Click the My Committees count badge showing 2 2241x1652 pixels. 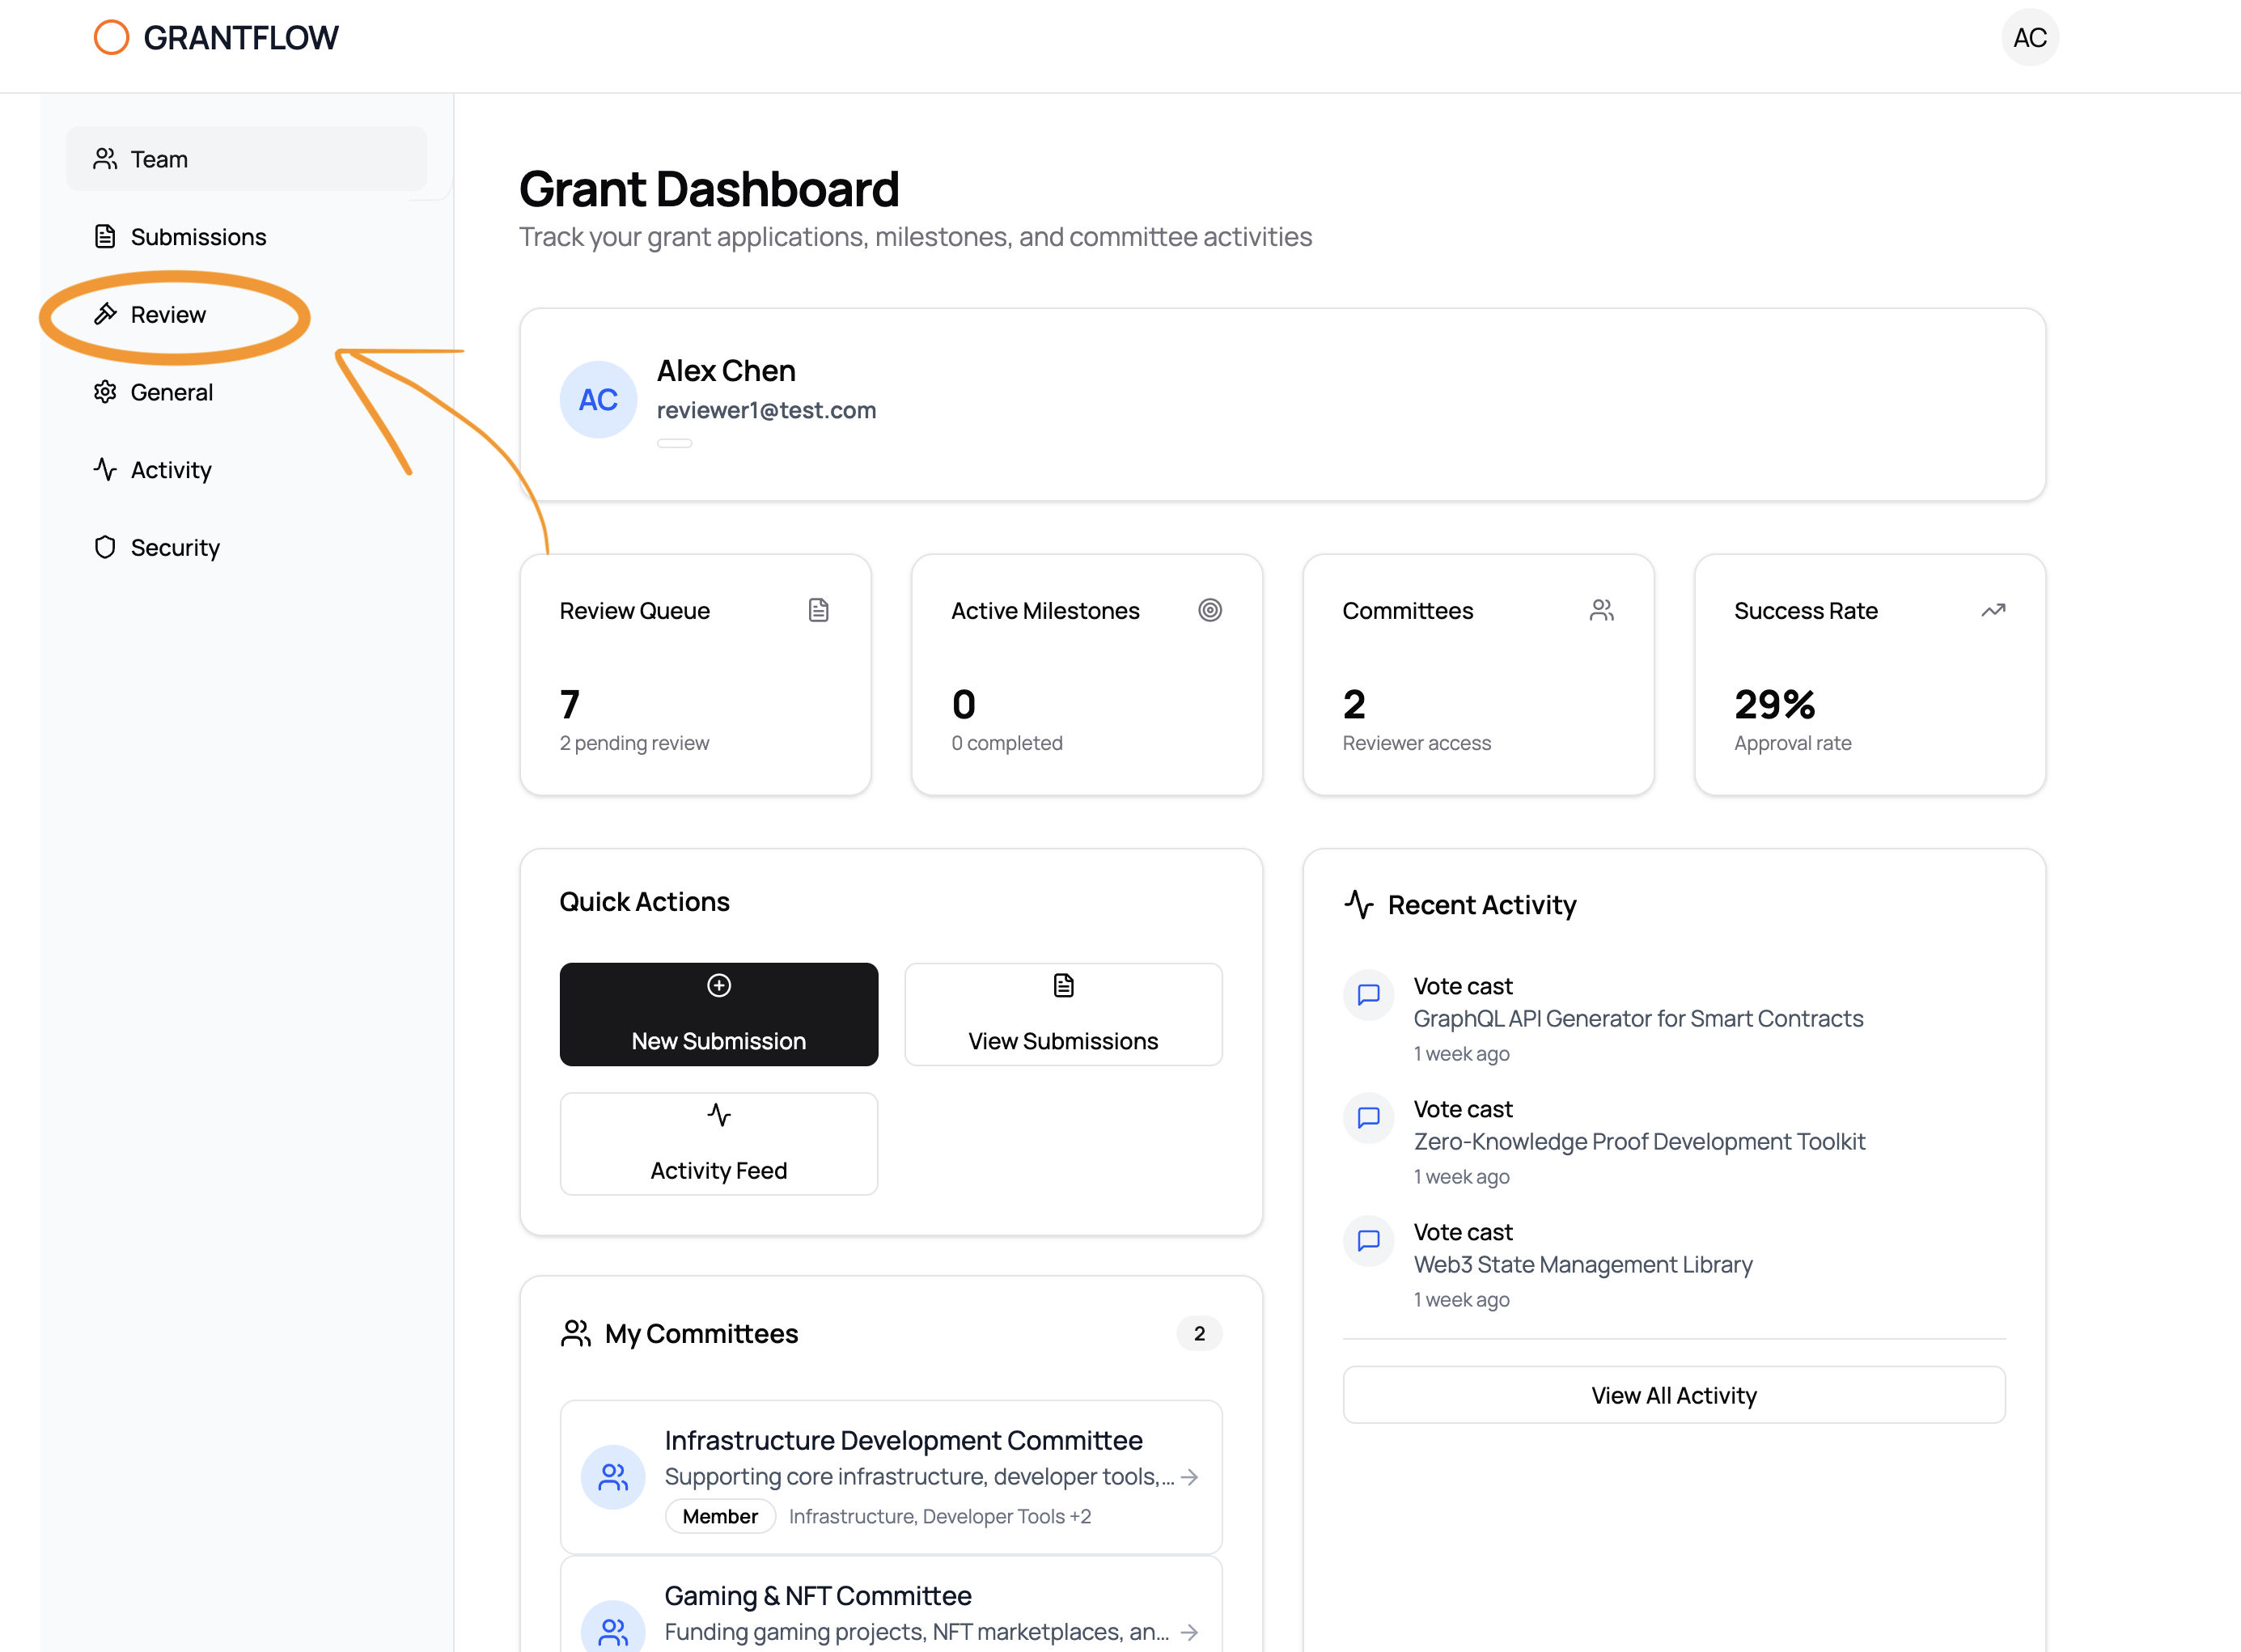(1199, 1333)
